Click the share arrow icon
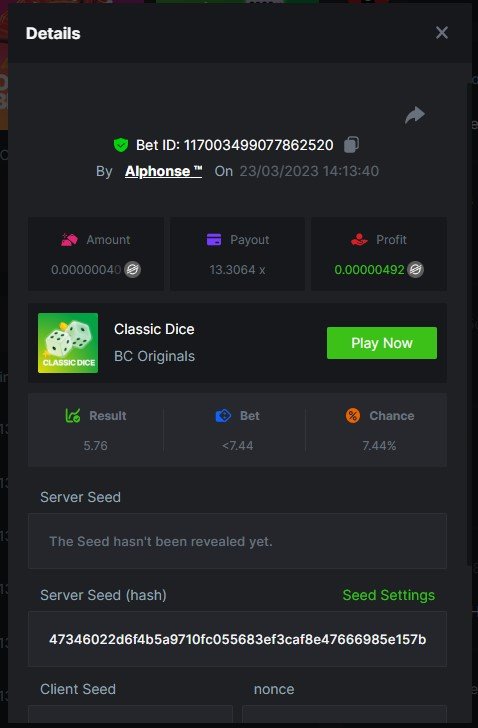The height and width of the screenshot is (728, 478). click(414, 115)
